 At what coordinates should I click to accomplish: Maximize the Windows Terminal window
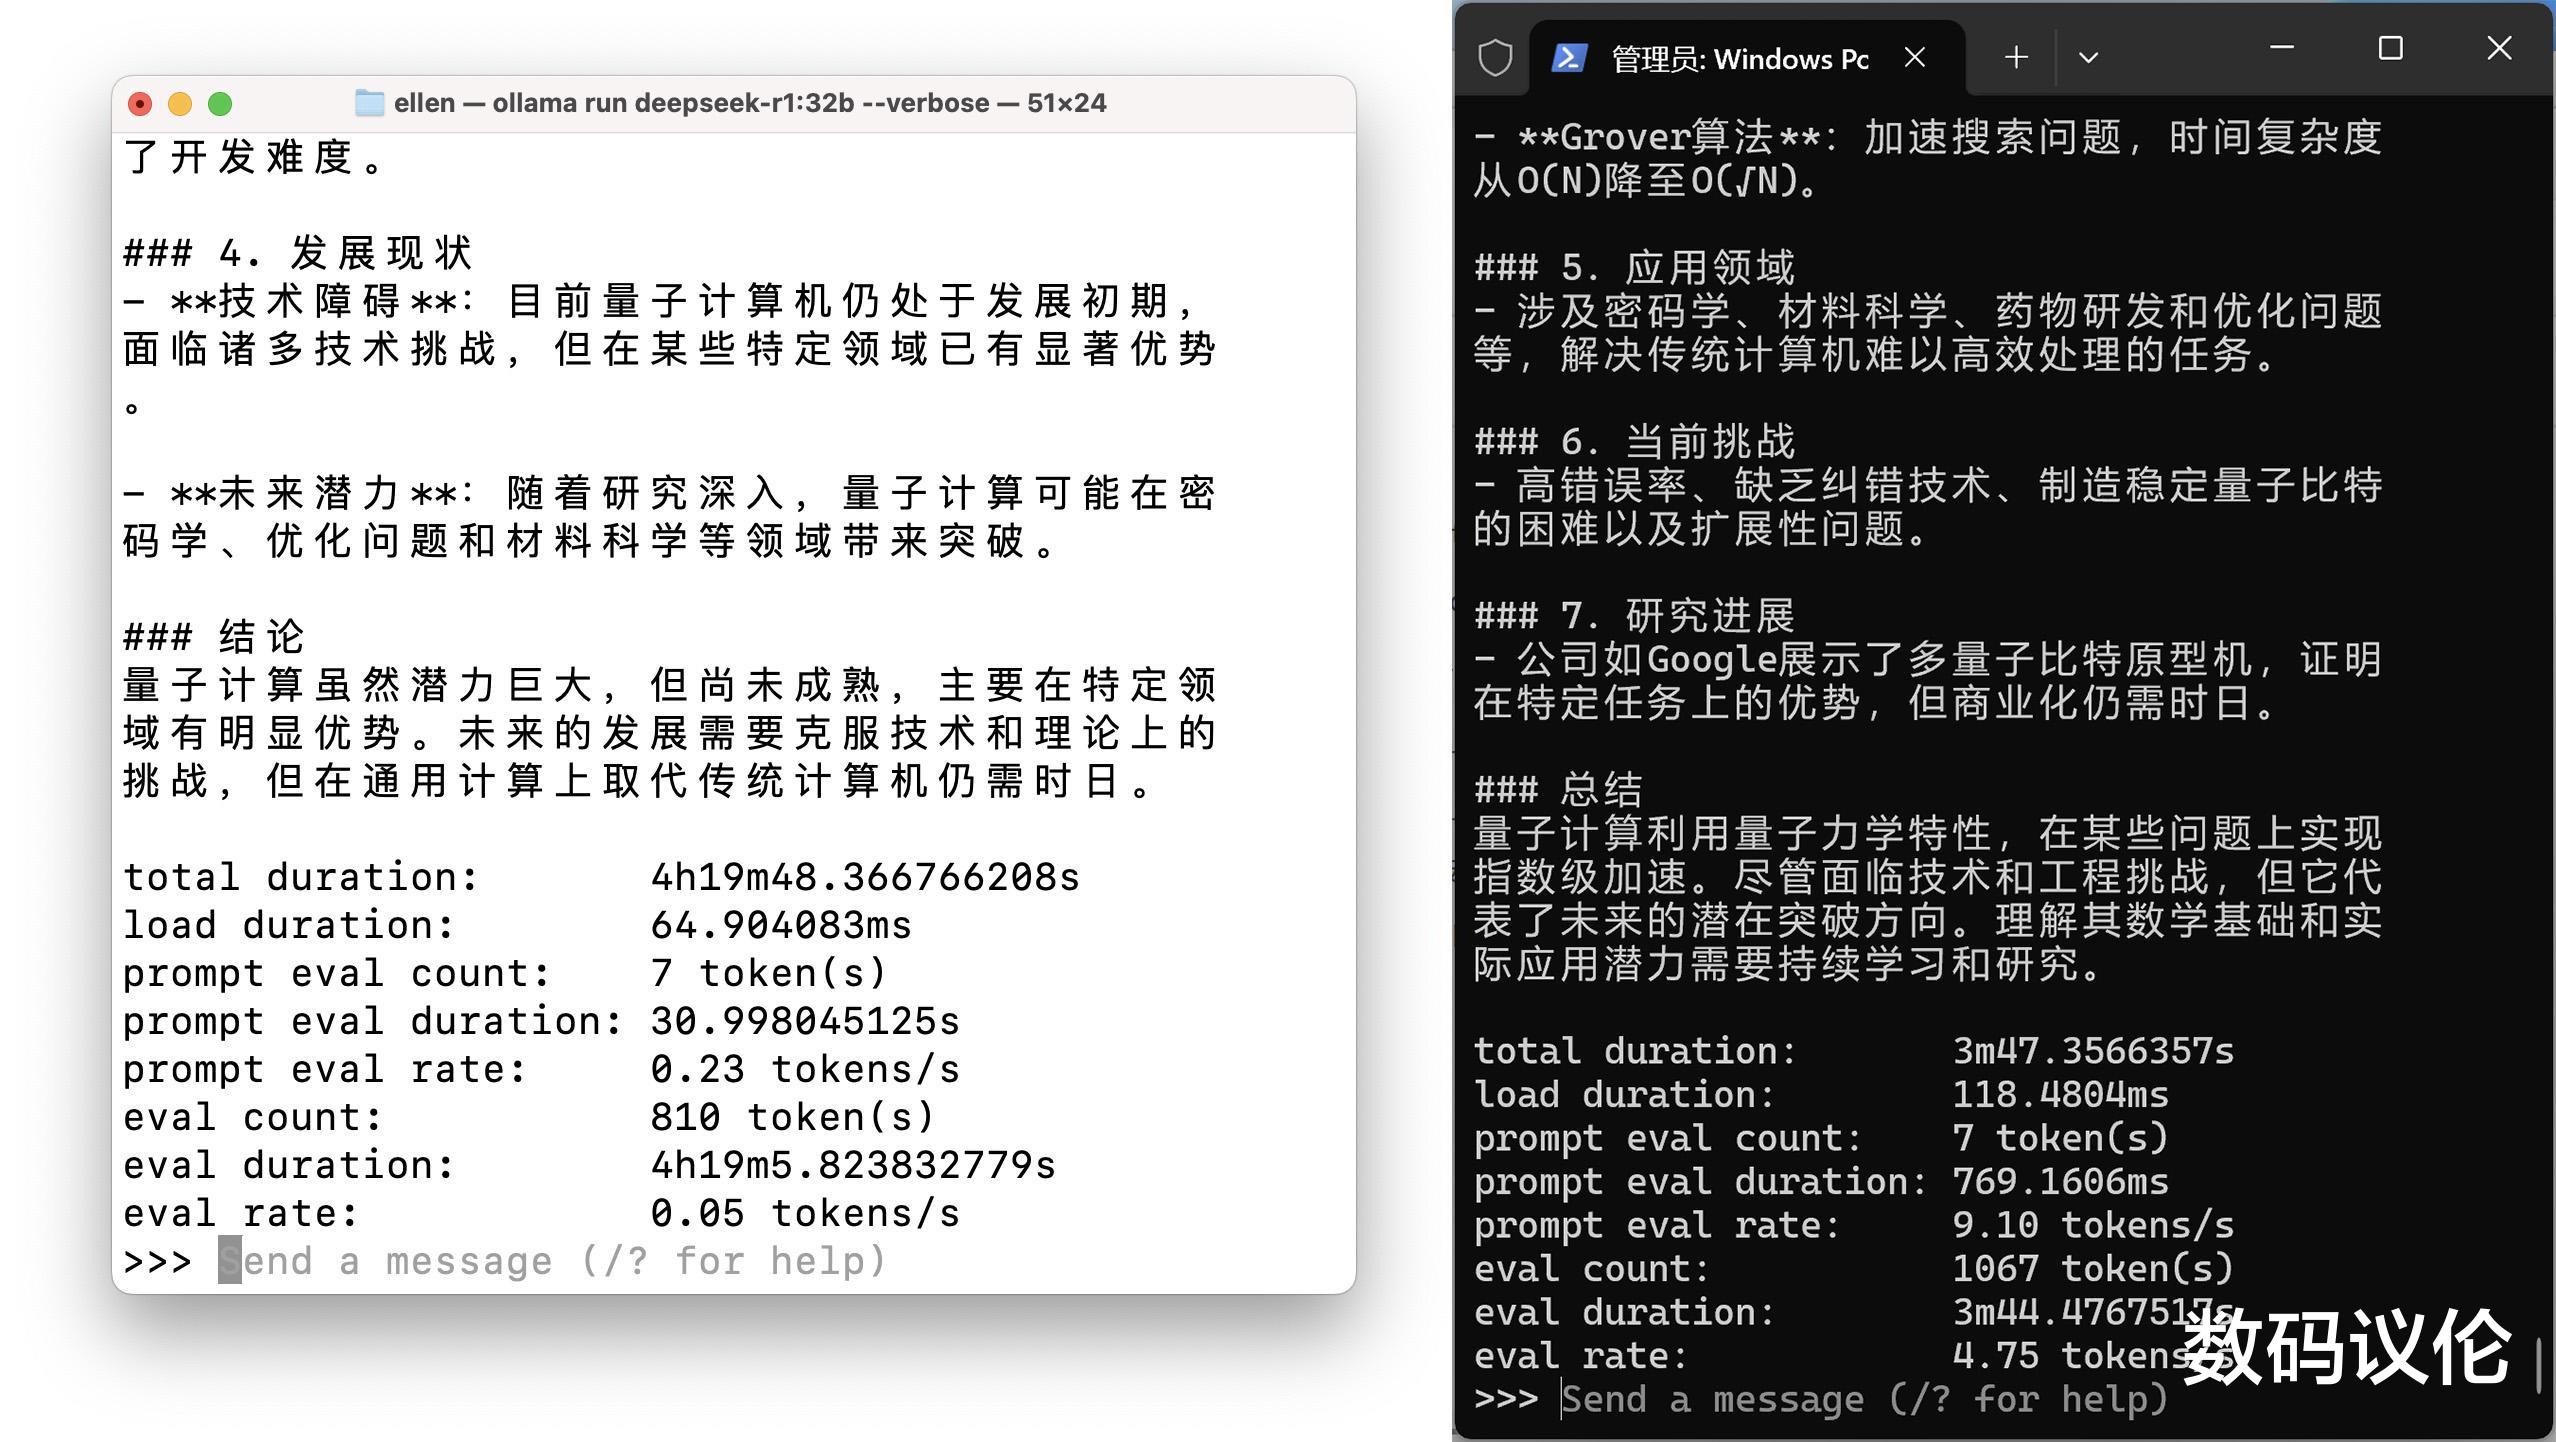point(2390,48)
